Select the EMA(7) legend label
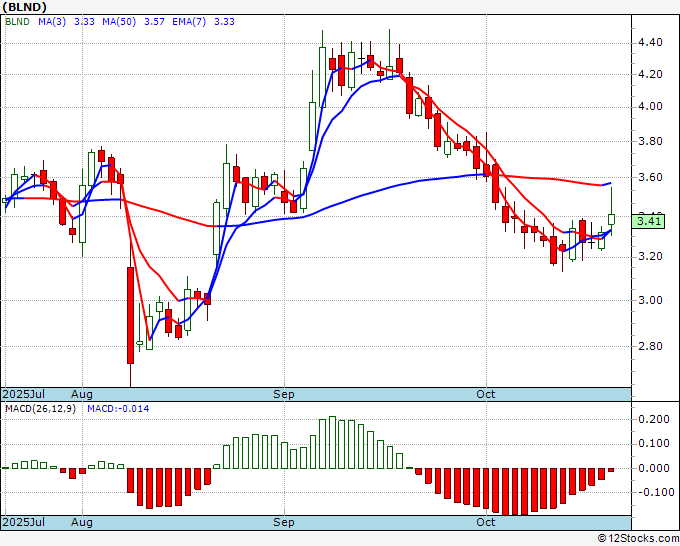 [189, 21]
